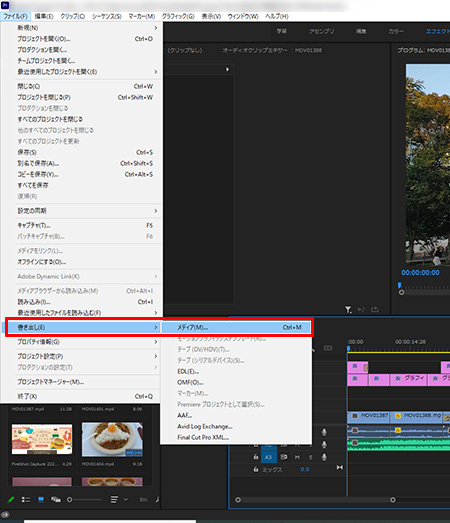The height and width of the screenshot is (523, 450).
Task: Toggle A3 track targeting button
Action: coord(269,457)
